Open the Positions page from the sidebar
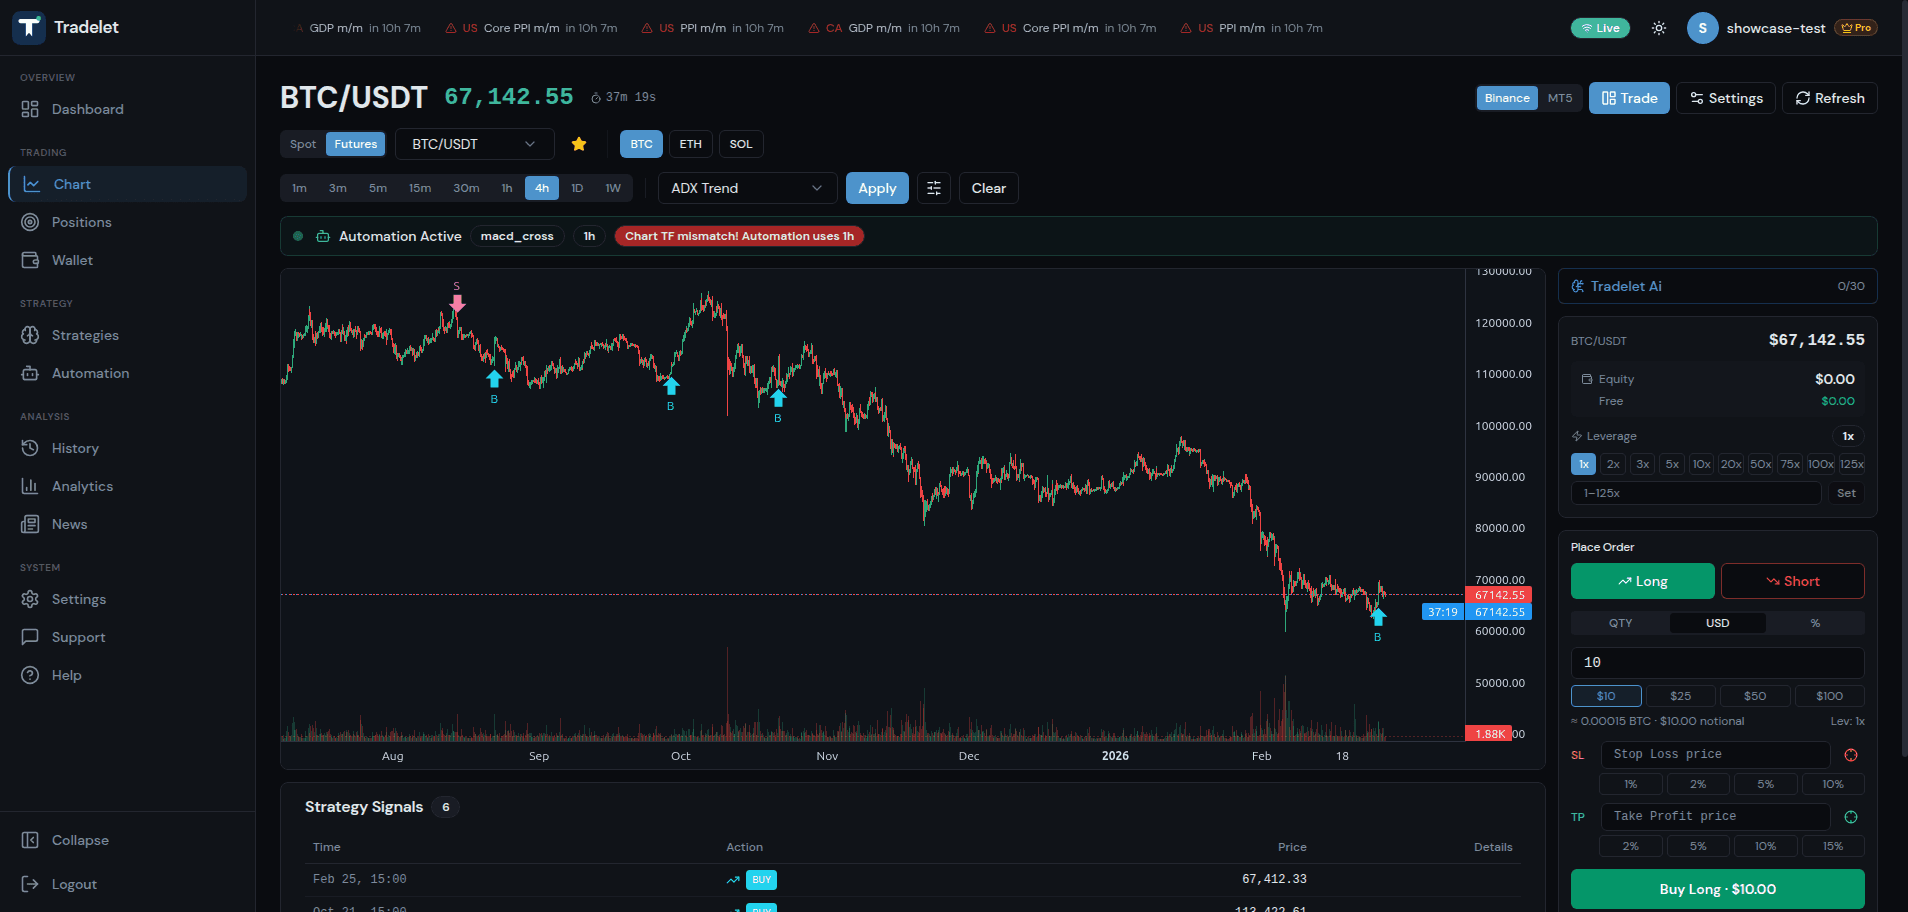Screen dimensions: 1908x912 (80, 222)
